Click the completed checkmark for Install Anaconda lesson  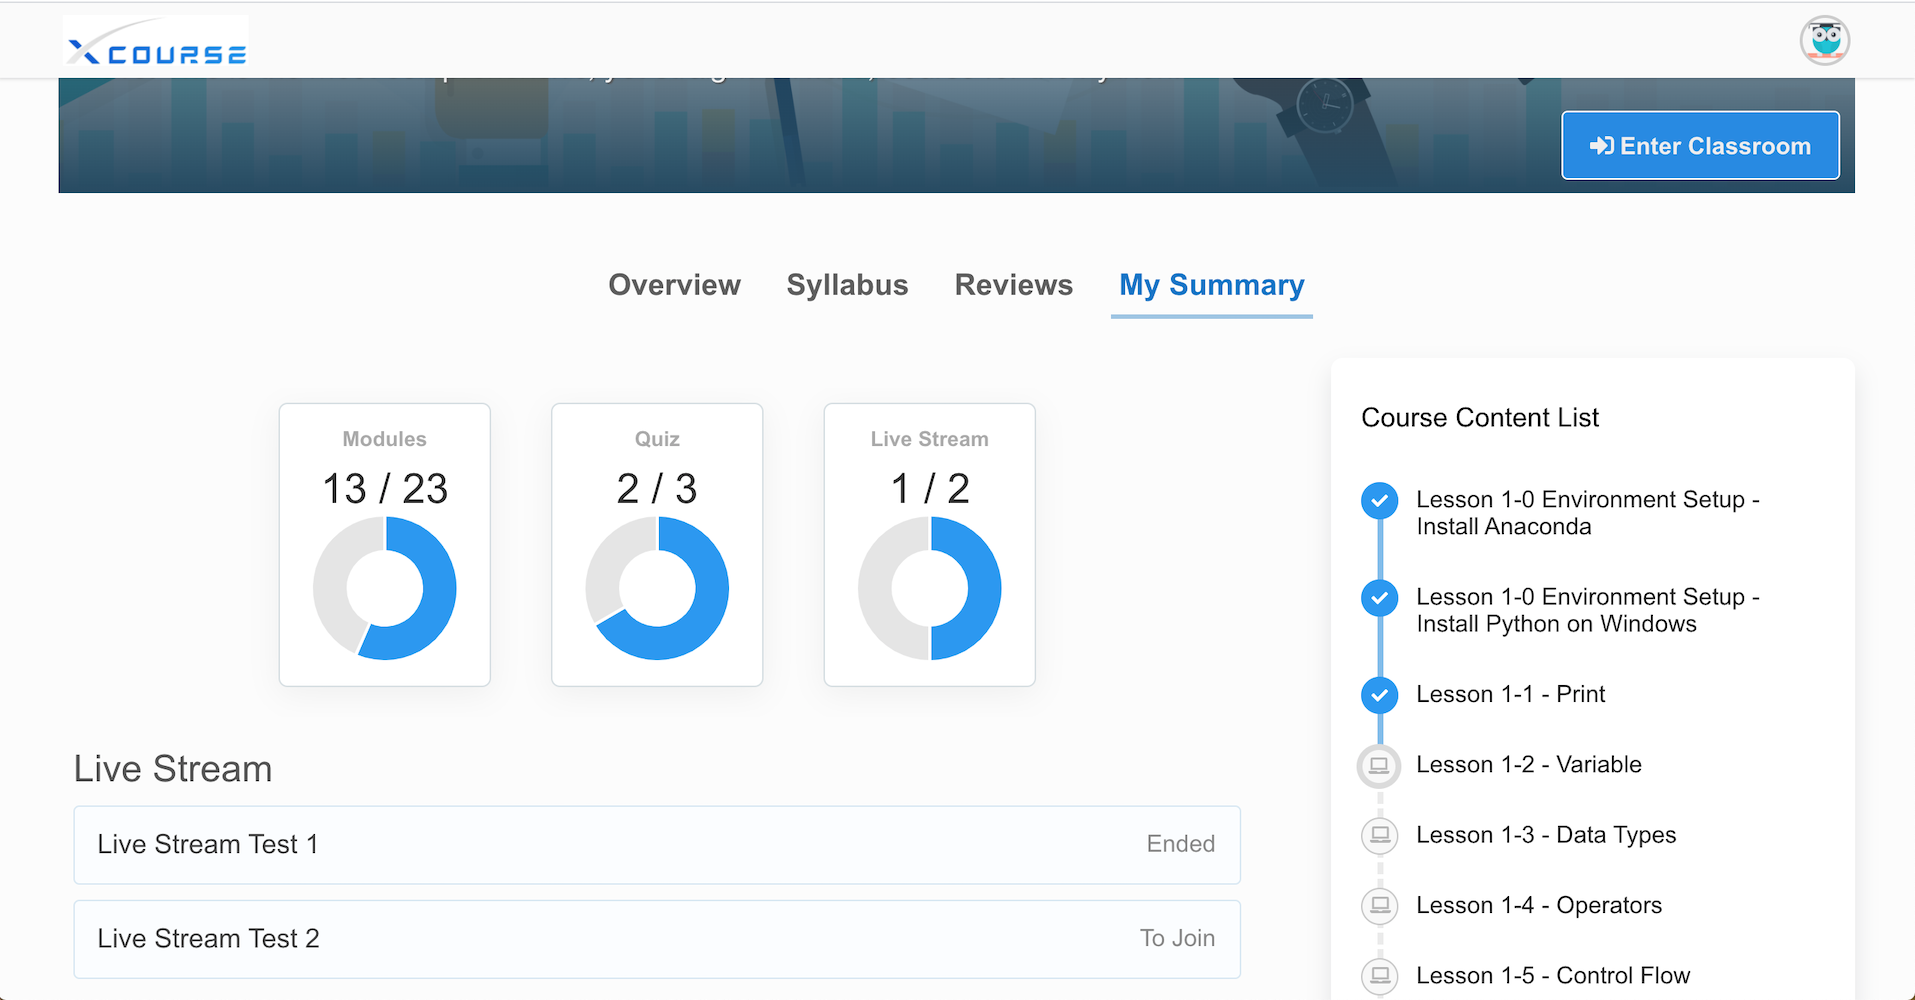point(1380,500)
